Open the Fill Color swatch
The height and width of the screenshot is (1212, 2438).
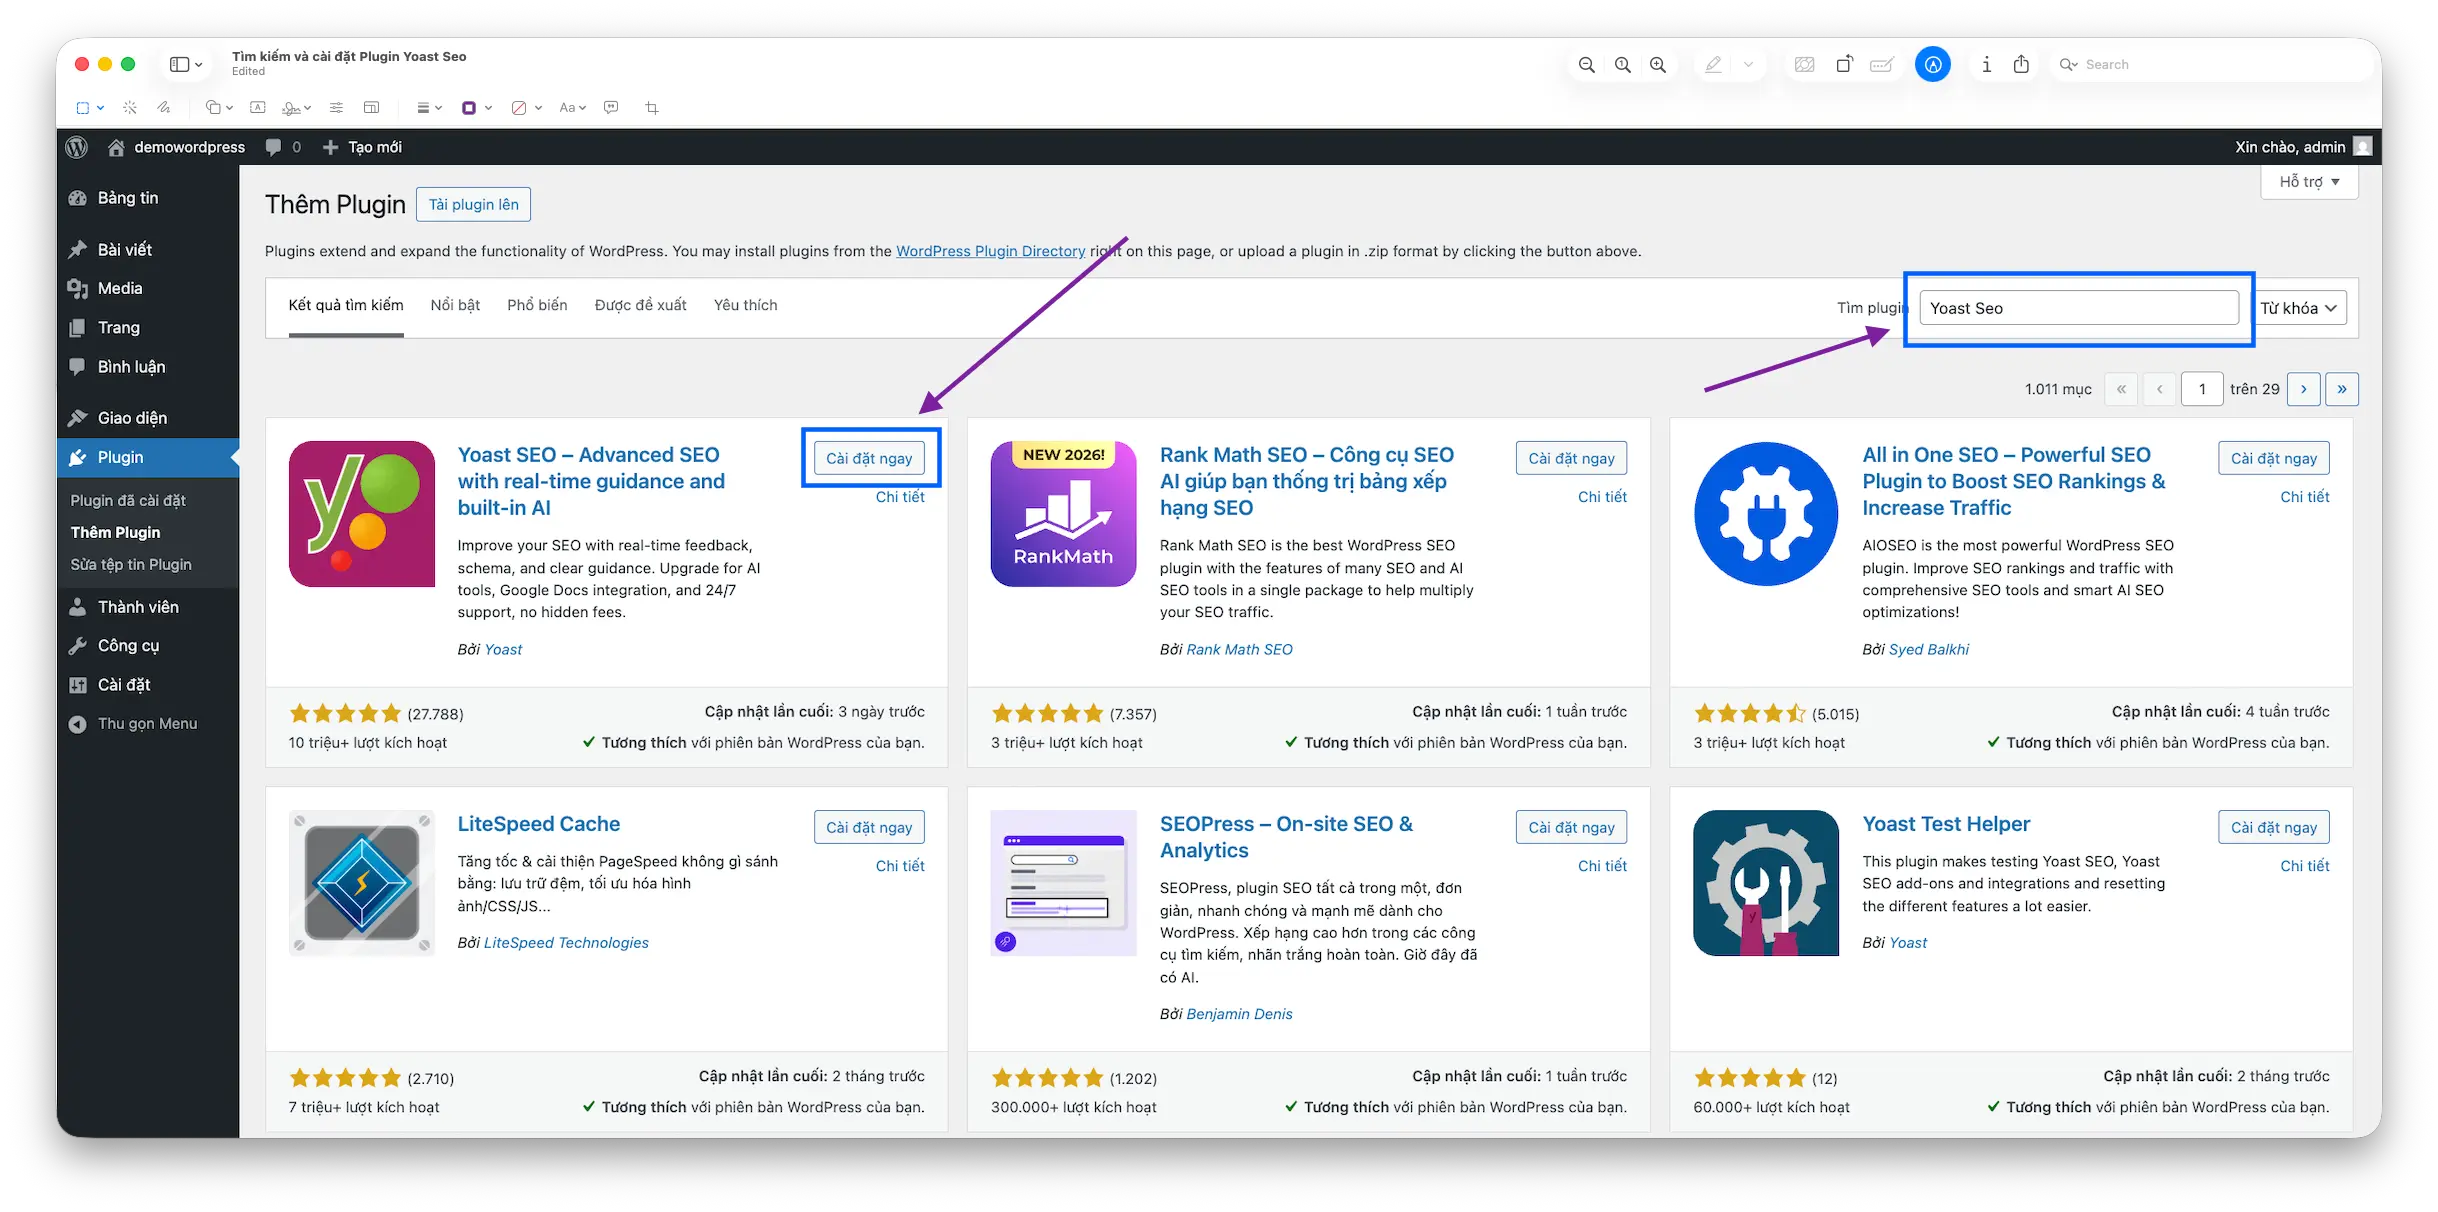point(518,108)
